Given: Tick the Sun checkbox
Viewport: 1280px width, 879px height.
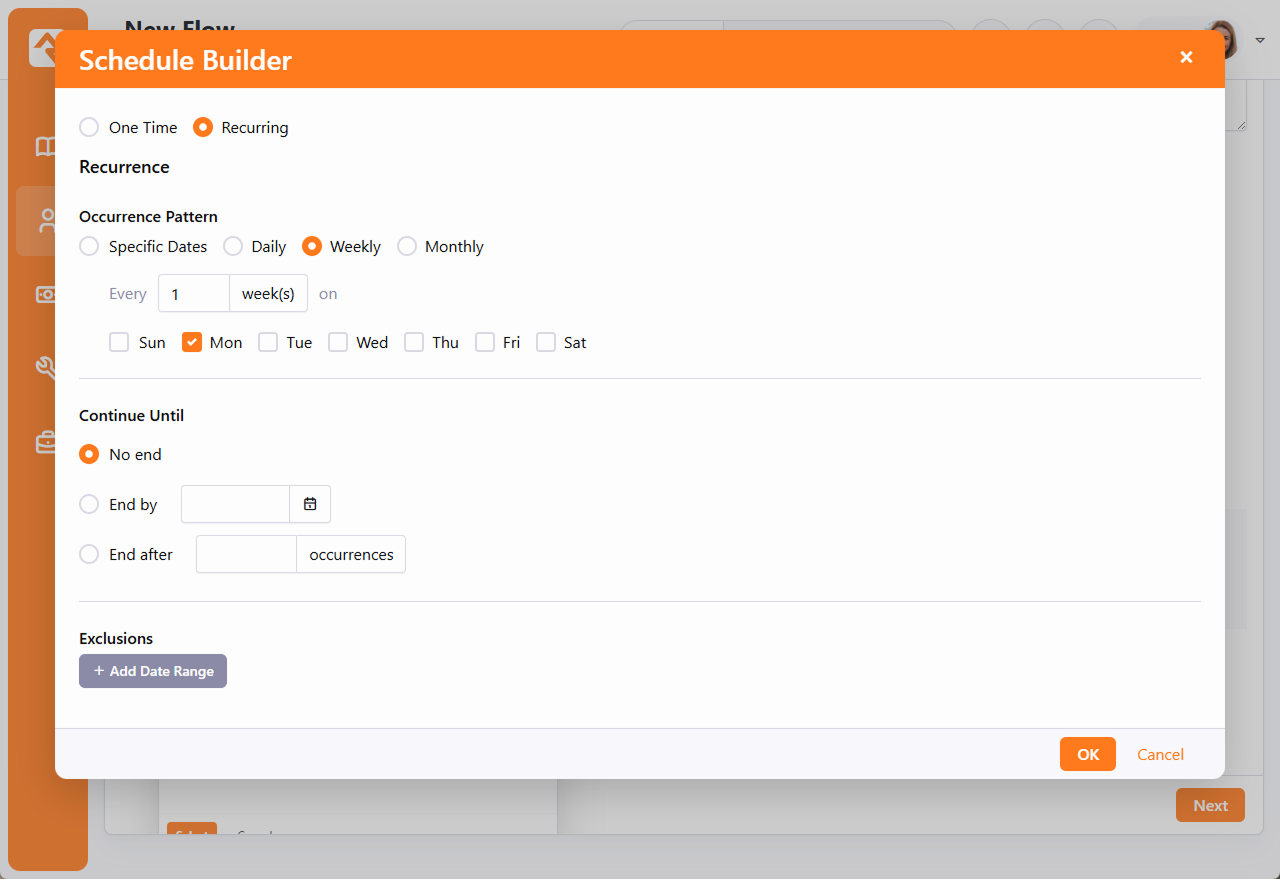Looking at the screenshot, I should click(119, 342).
